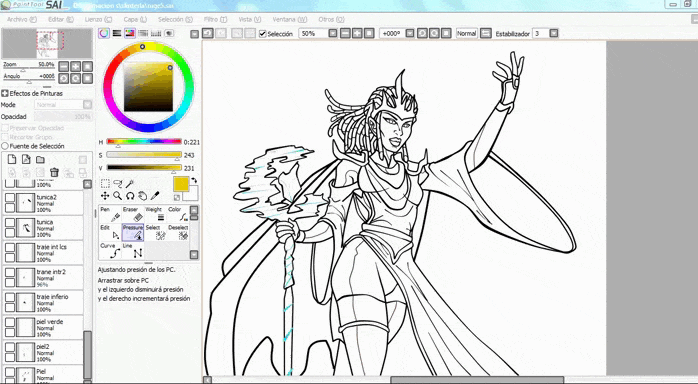
Task: Pick the Magic Wand selection tool
Action: tap(130, 184)
